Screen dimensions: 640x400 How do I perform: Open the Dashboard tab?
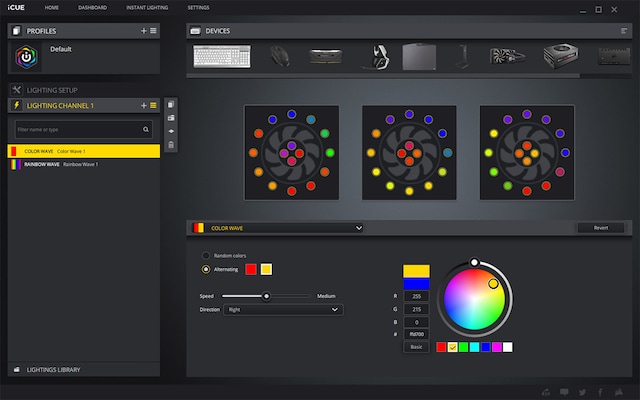[x=95, y=8]
